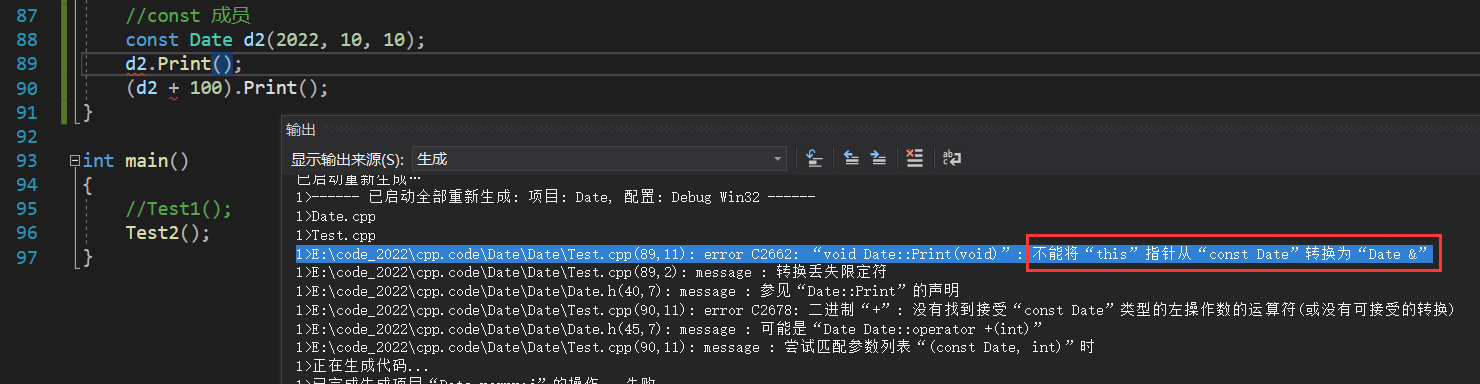1480x384 pixels.
Task: Click the 尝试匹配参数列表 message line
Action: click(x=695, y=348)
